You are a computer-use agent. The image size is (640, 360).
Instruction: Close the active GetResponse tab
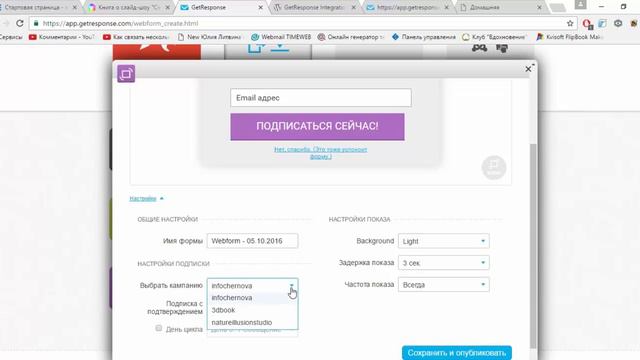(260, 7)
